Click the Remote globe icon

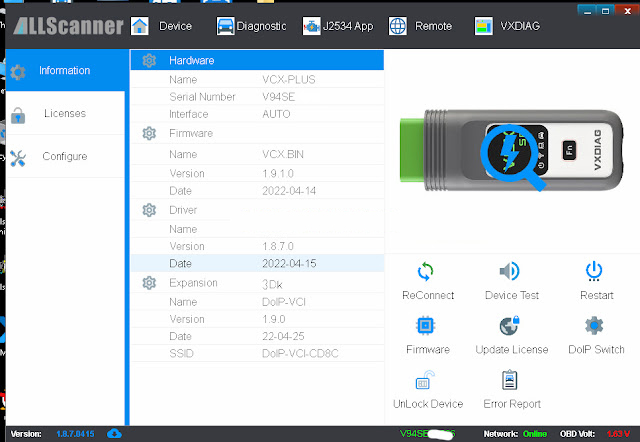point(398,26)
